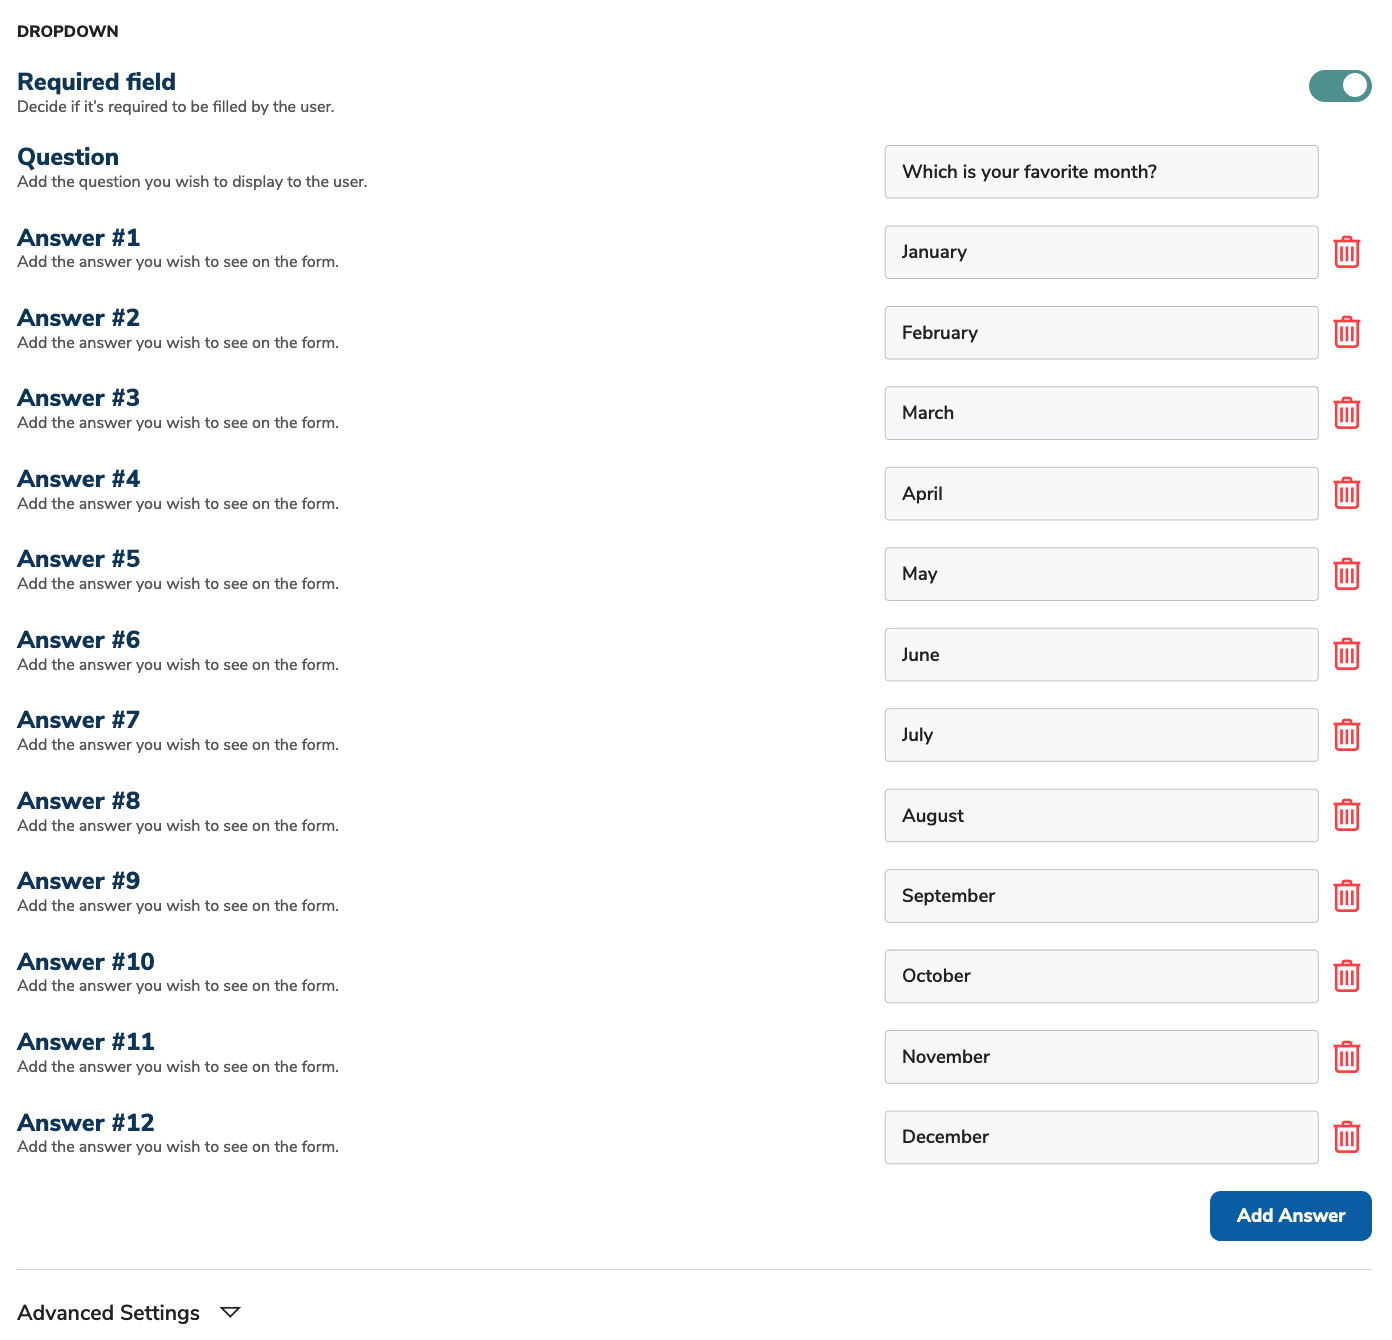
Task: Delete the September answer using trash icon
Action: pos(1346,896)
